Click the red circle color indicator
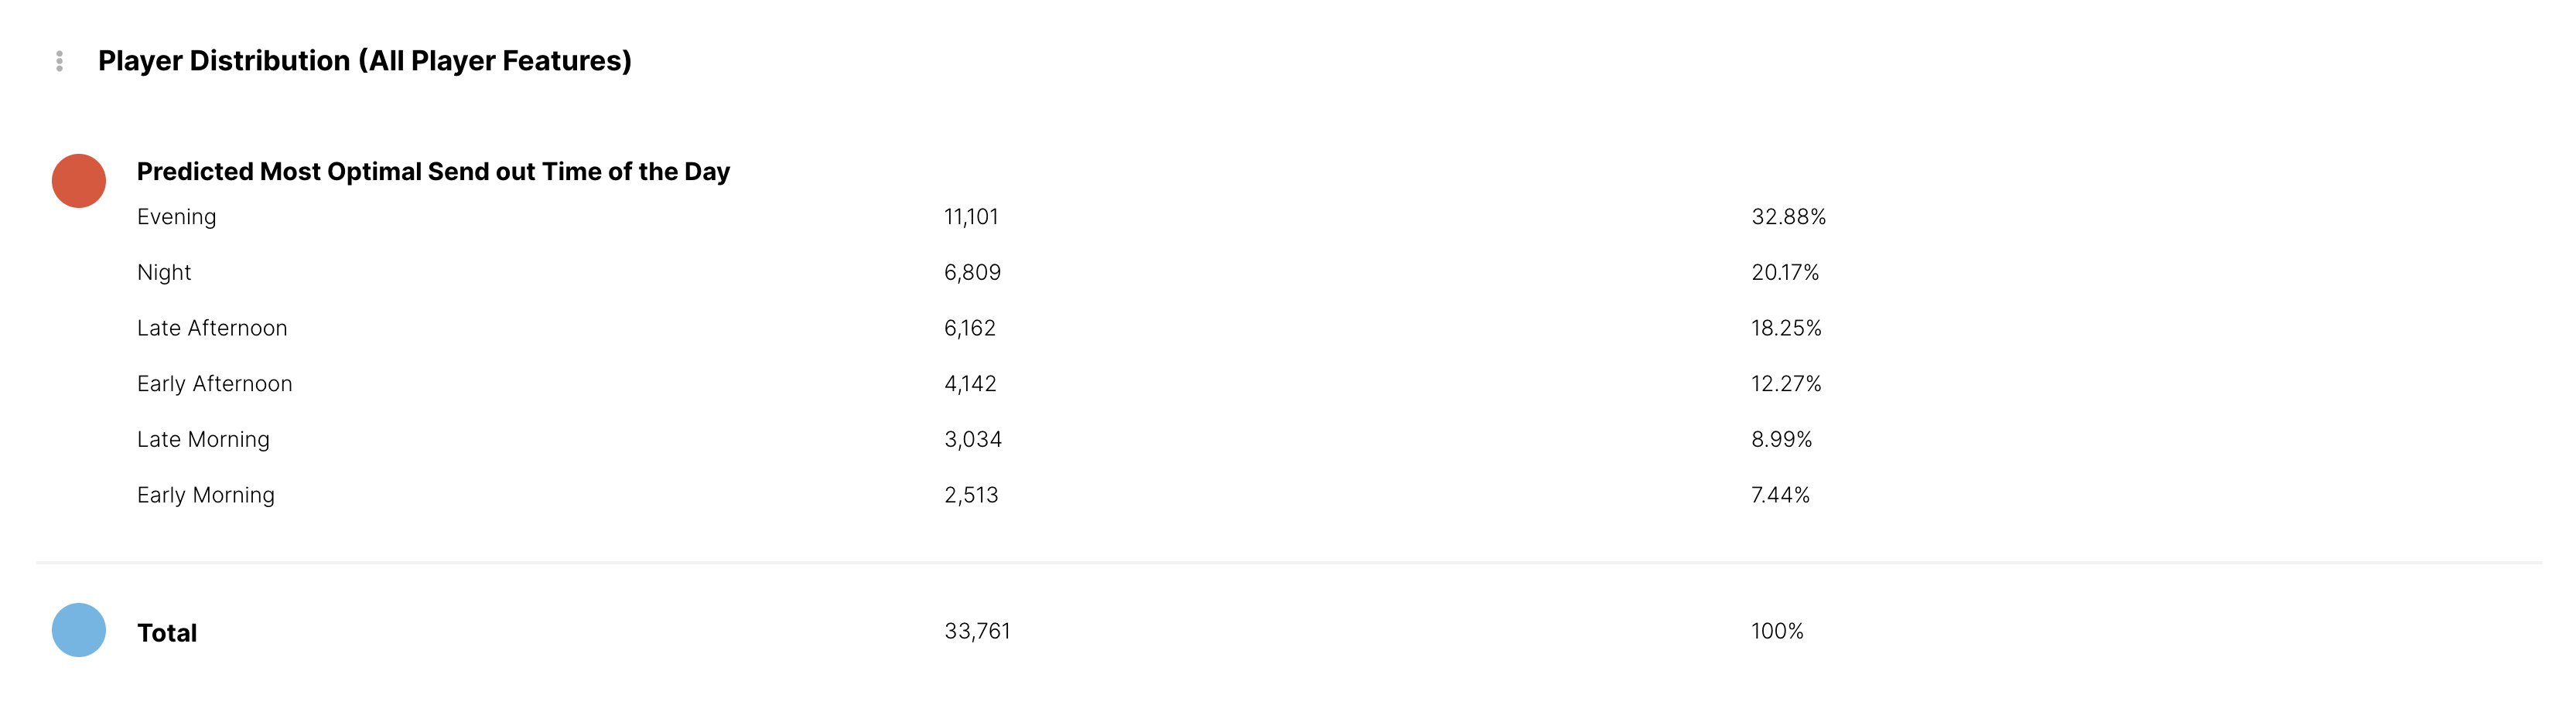This screenshot has height=705, width=2576. point(79,181)
